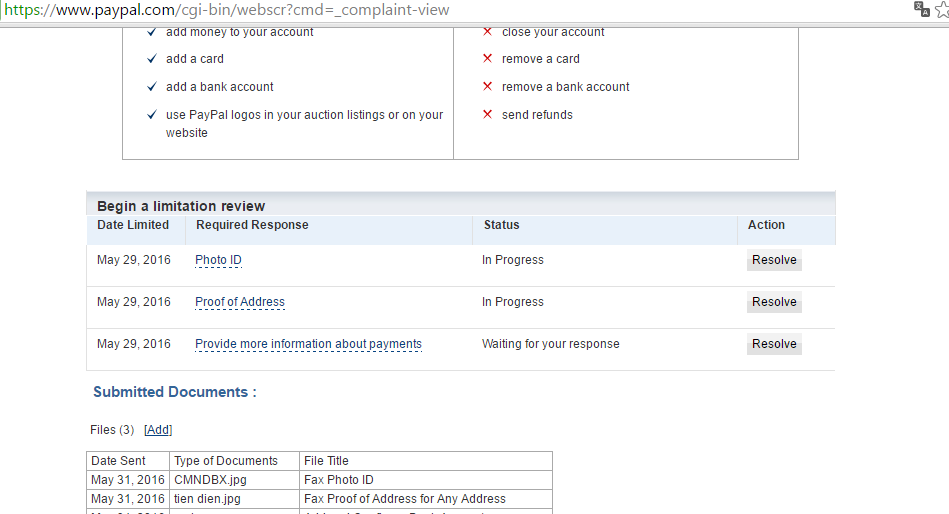Screen dimensions: 949x514
Task: Click the Date Limited column header
Action: tap(133, 225)
